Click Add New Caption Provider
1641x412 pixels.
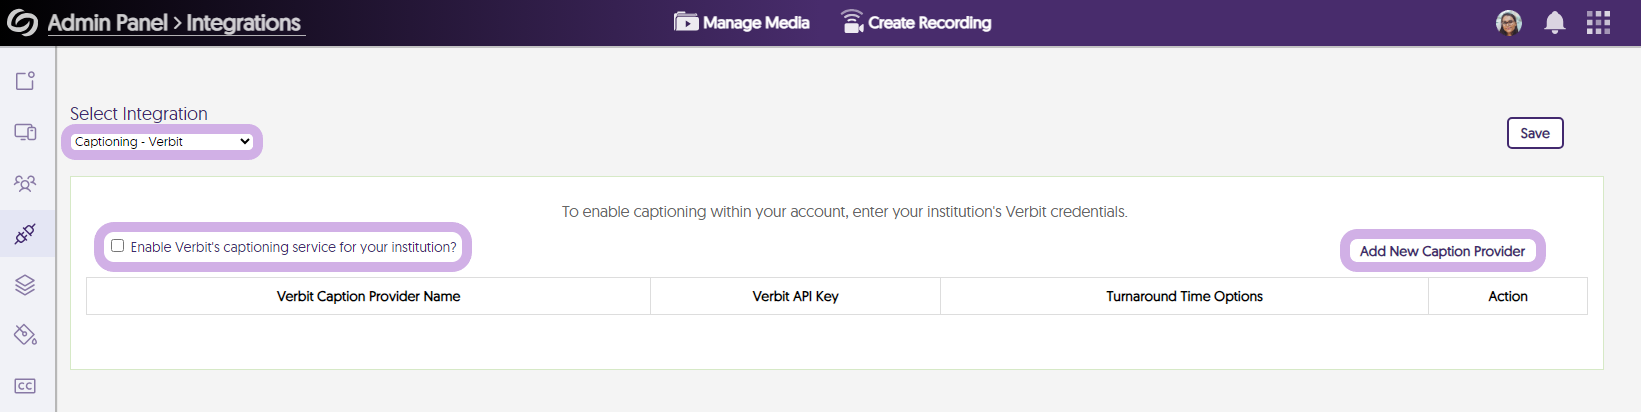tap(1442, 251)
